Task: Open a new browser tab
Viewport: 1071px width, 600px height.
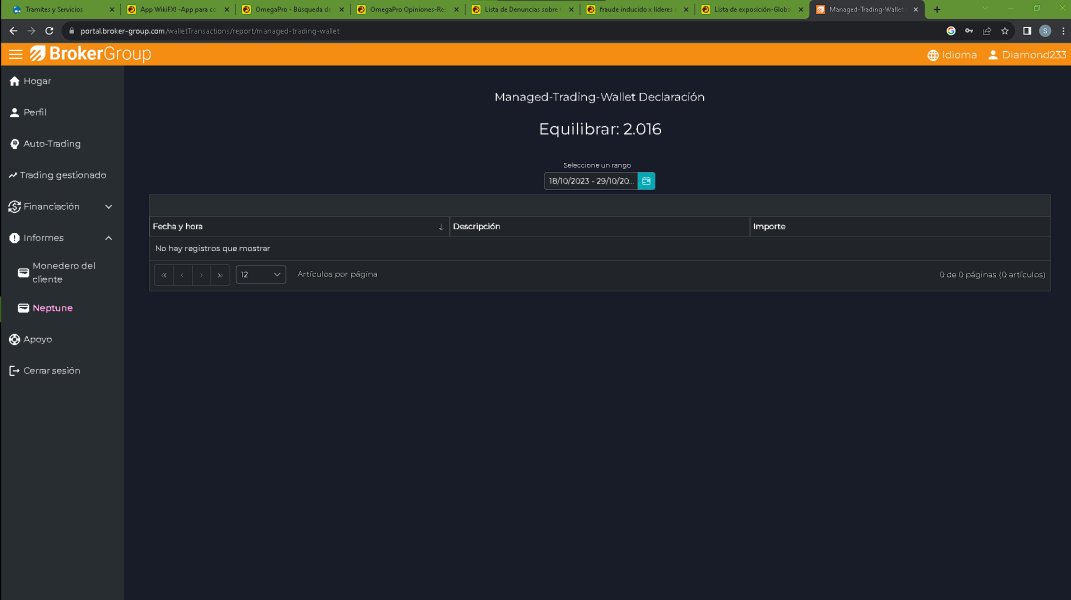Action: coord(937,10)
